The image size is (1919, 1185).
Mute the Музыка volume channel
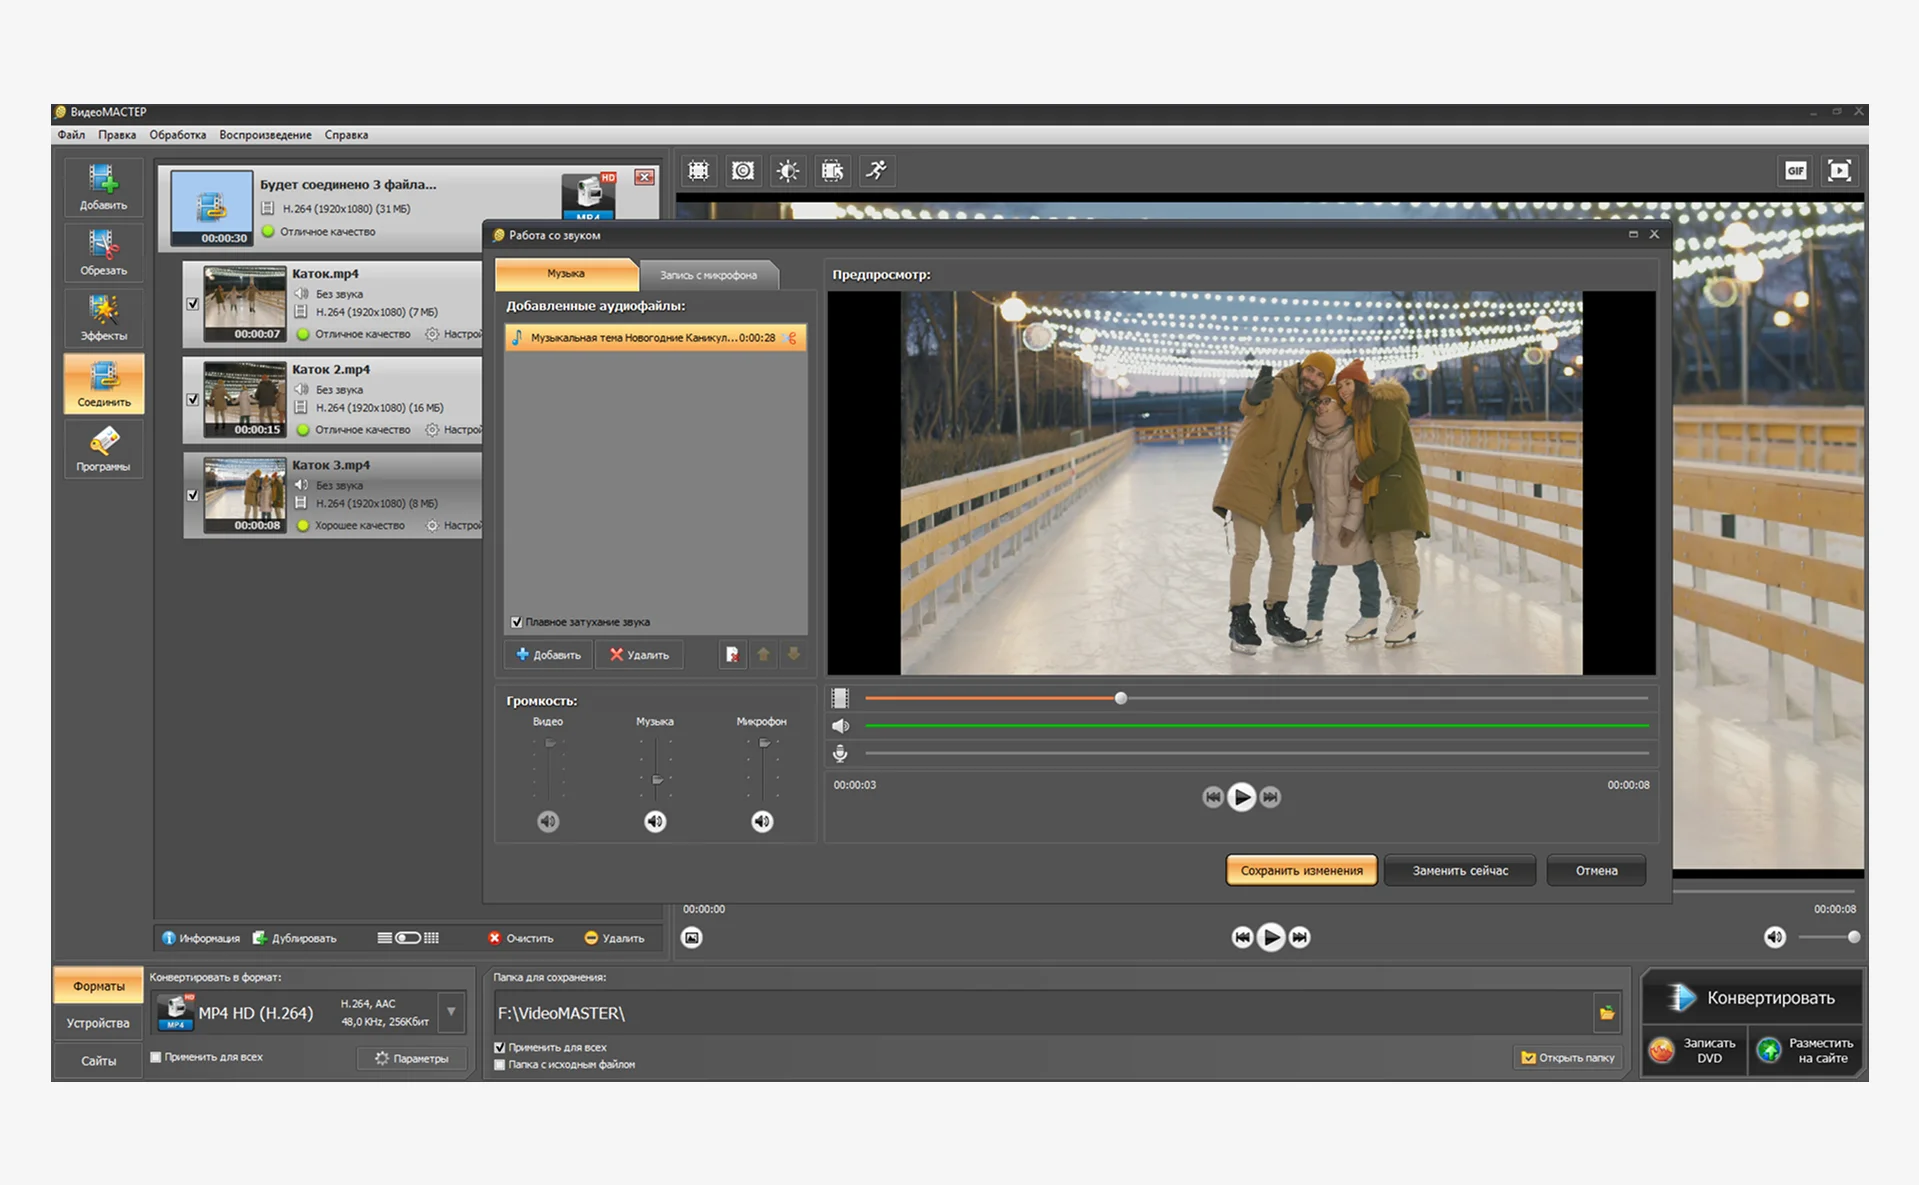pyautogui.click(x=655, y=822)
